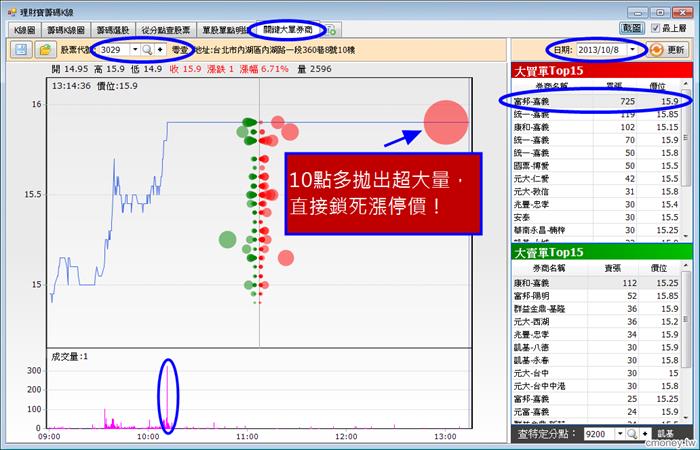Select the 關鍵大量券商 tab
Viewport: 700px width, 450px height.
tap(287, 30)
